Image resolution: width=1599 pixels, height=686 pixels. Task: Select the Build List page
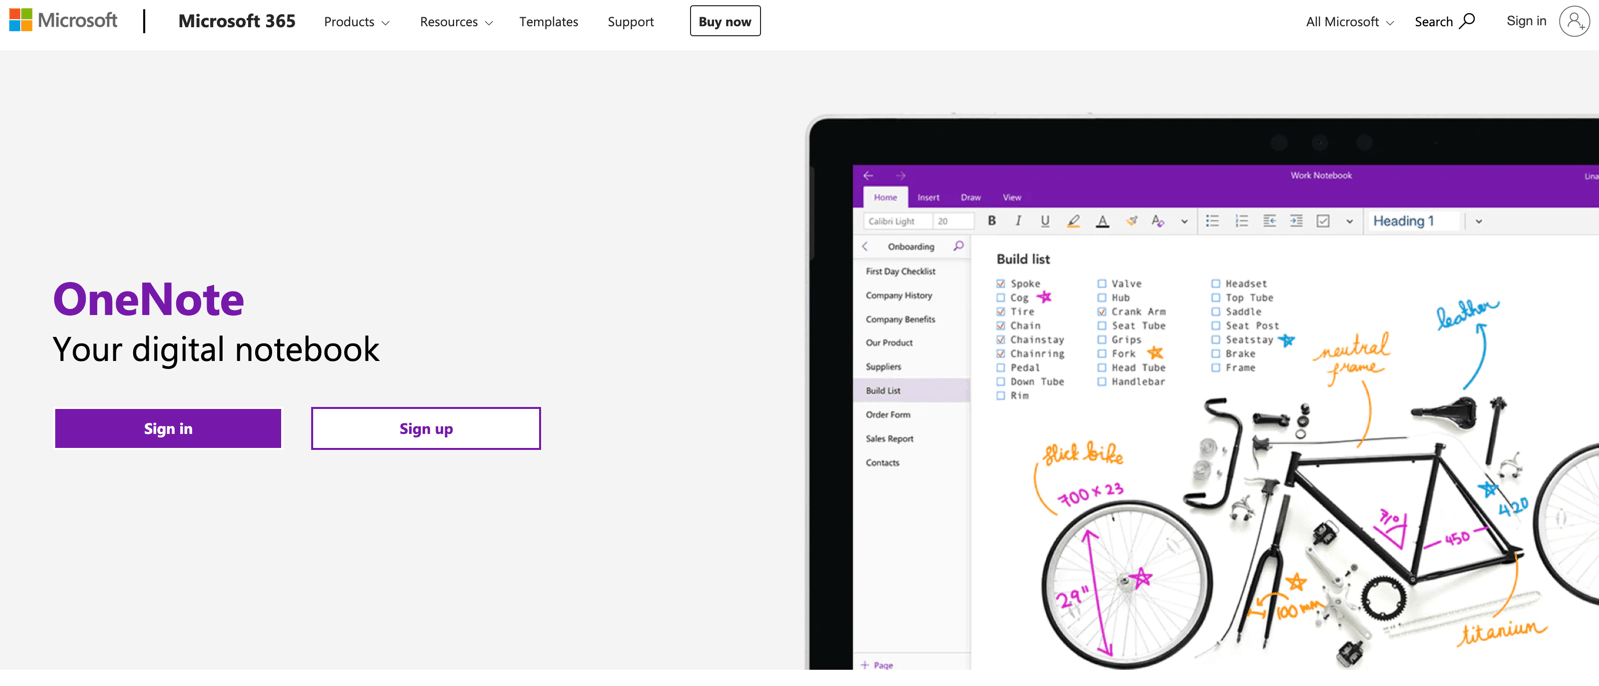tap(911, 390)
